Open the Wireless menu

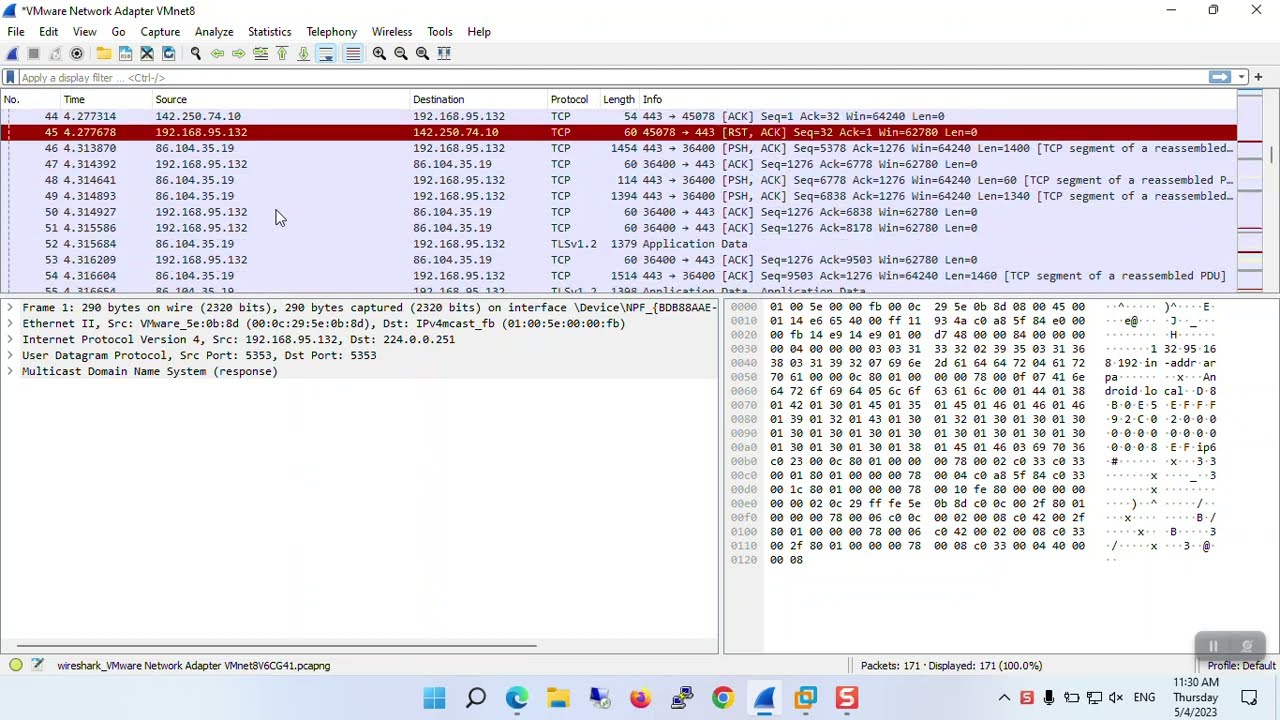click(x=392, y=32)
